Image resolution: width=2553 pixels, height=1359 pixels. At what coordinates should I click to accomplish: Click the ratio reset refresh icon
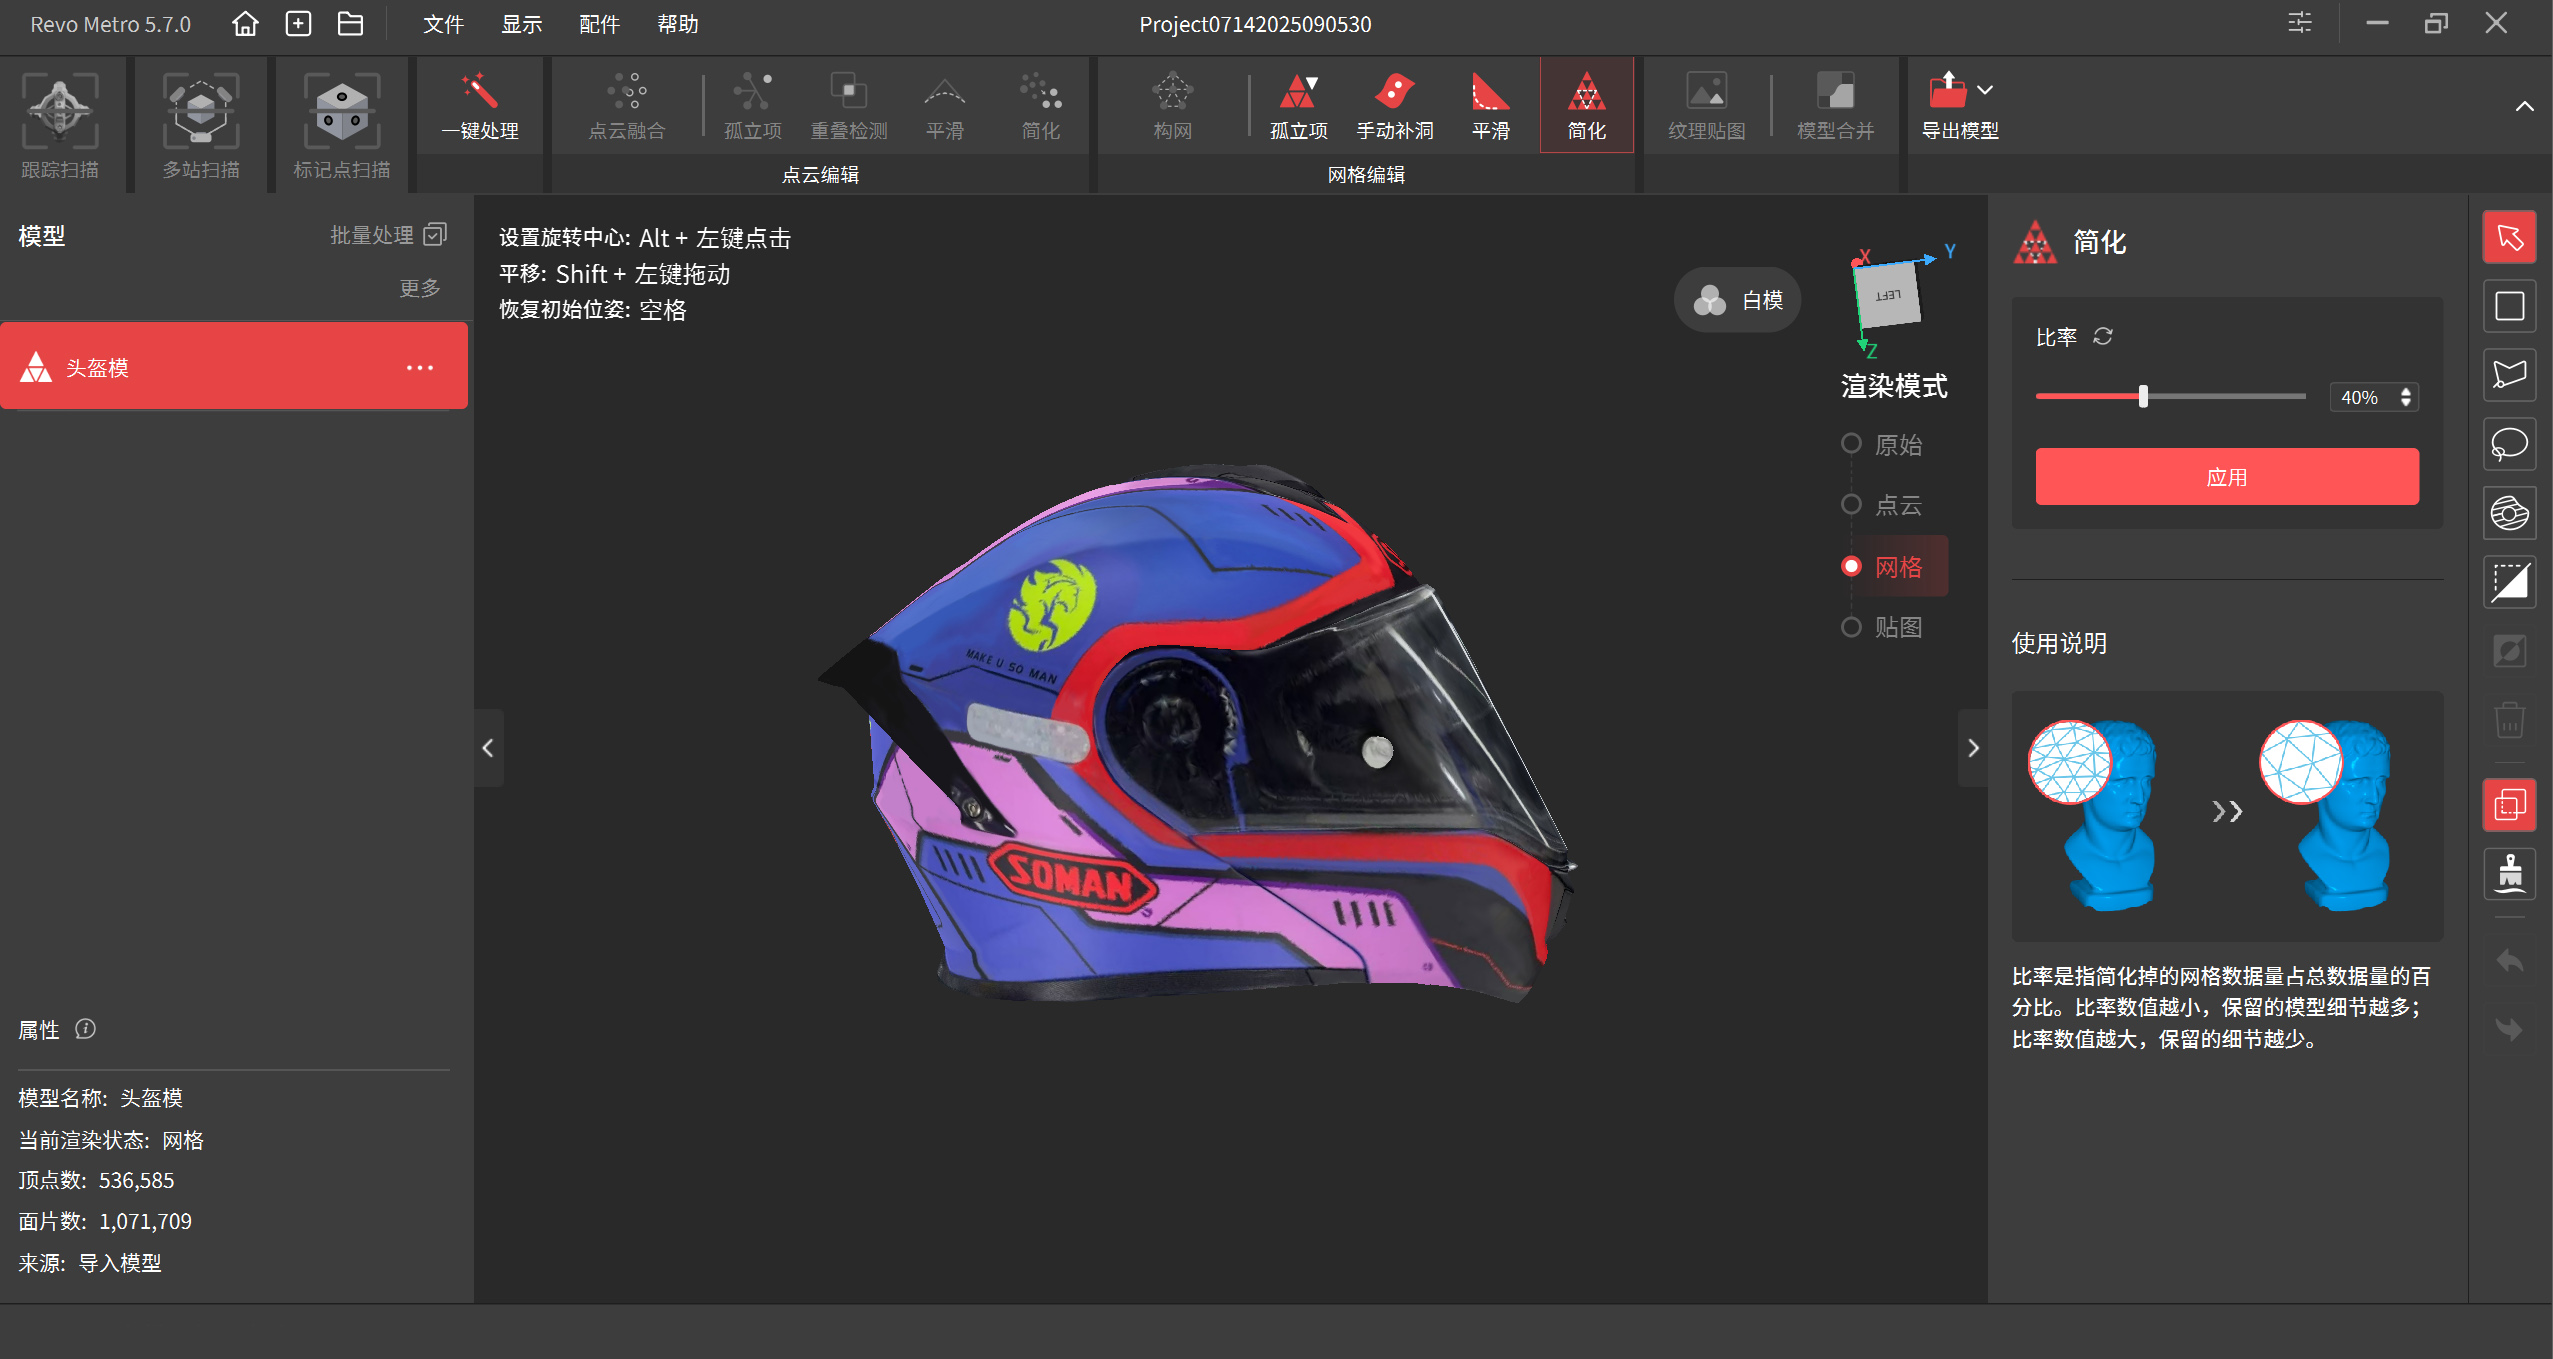2103,337
